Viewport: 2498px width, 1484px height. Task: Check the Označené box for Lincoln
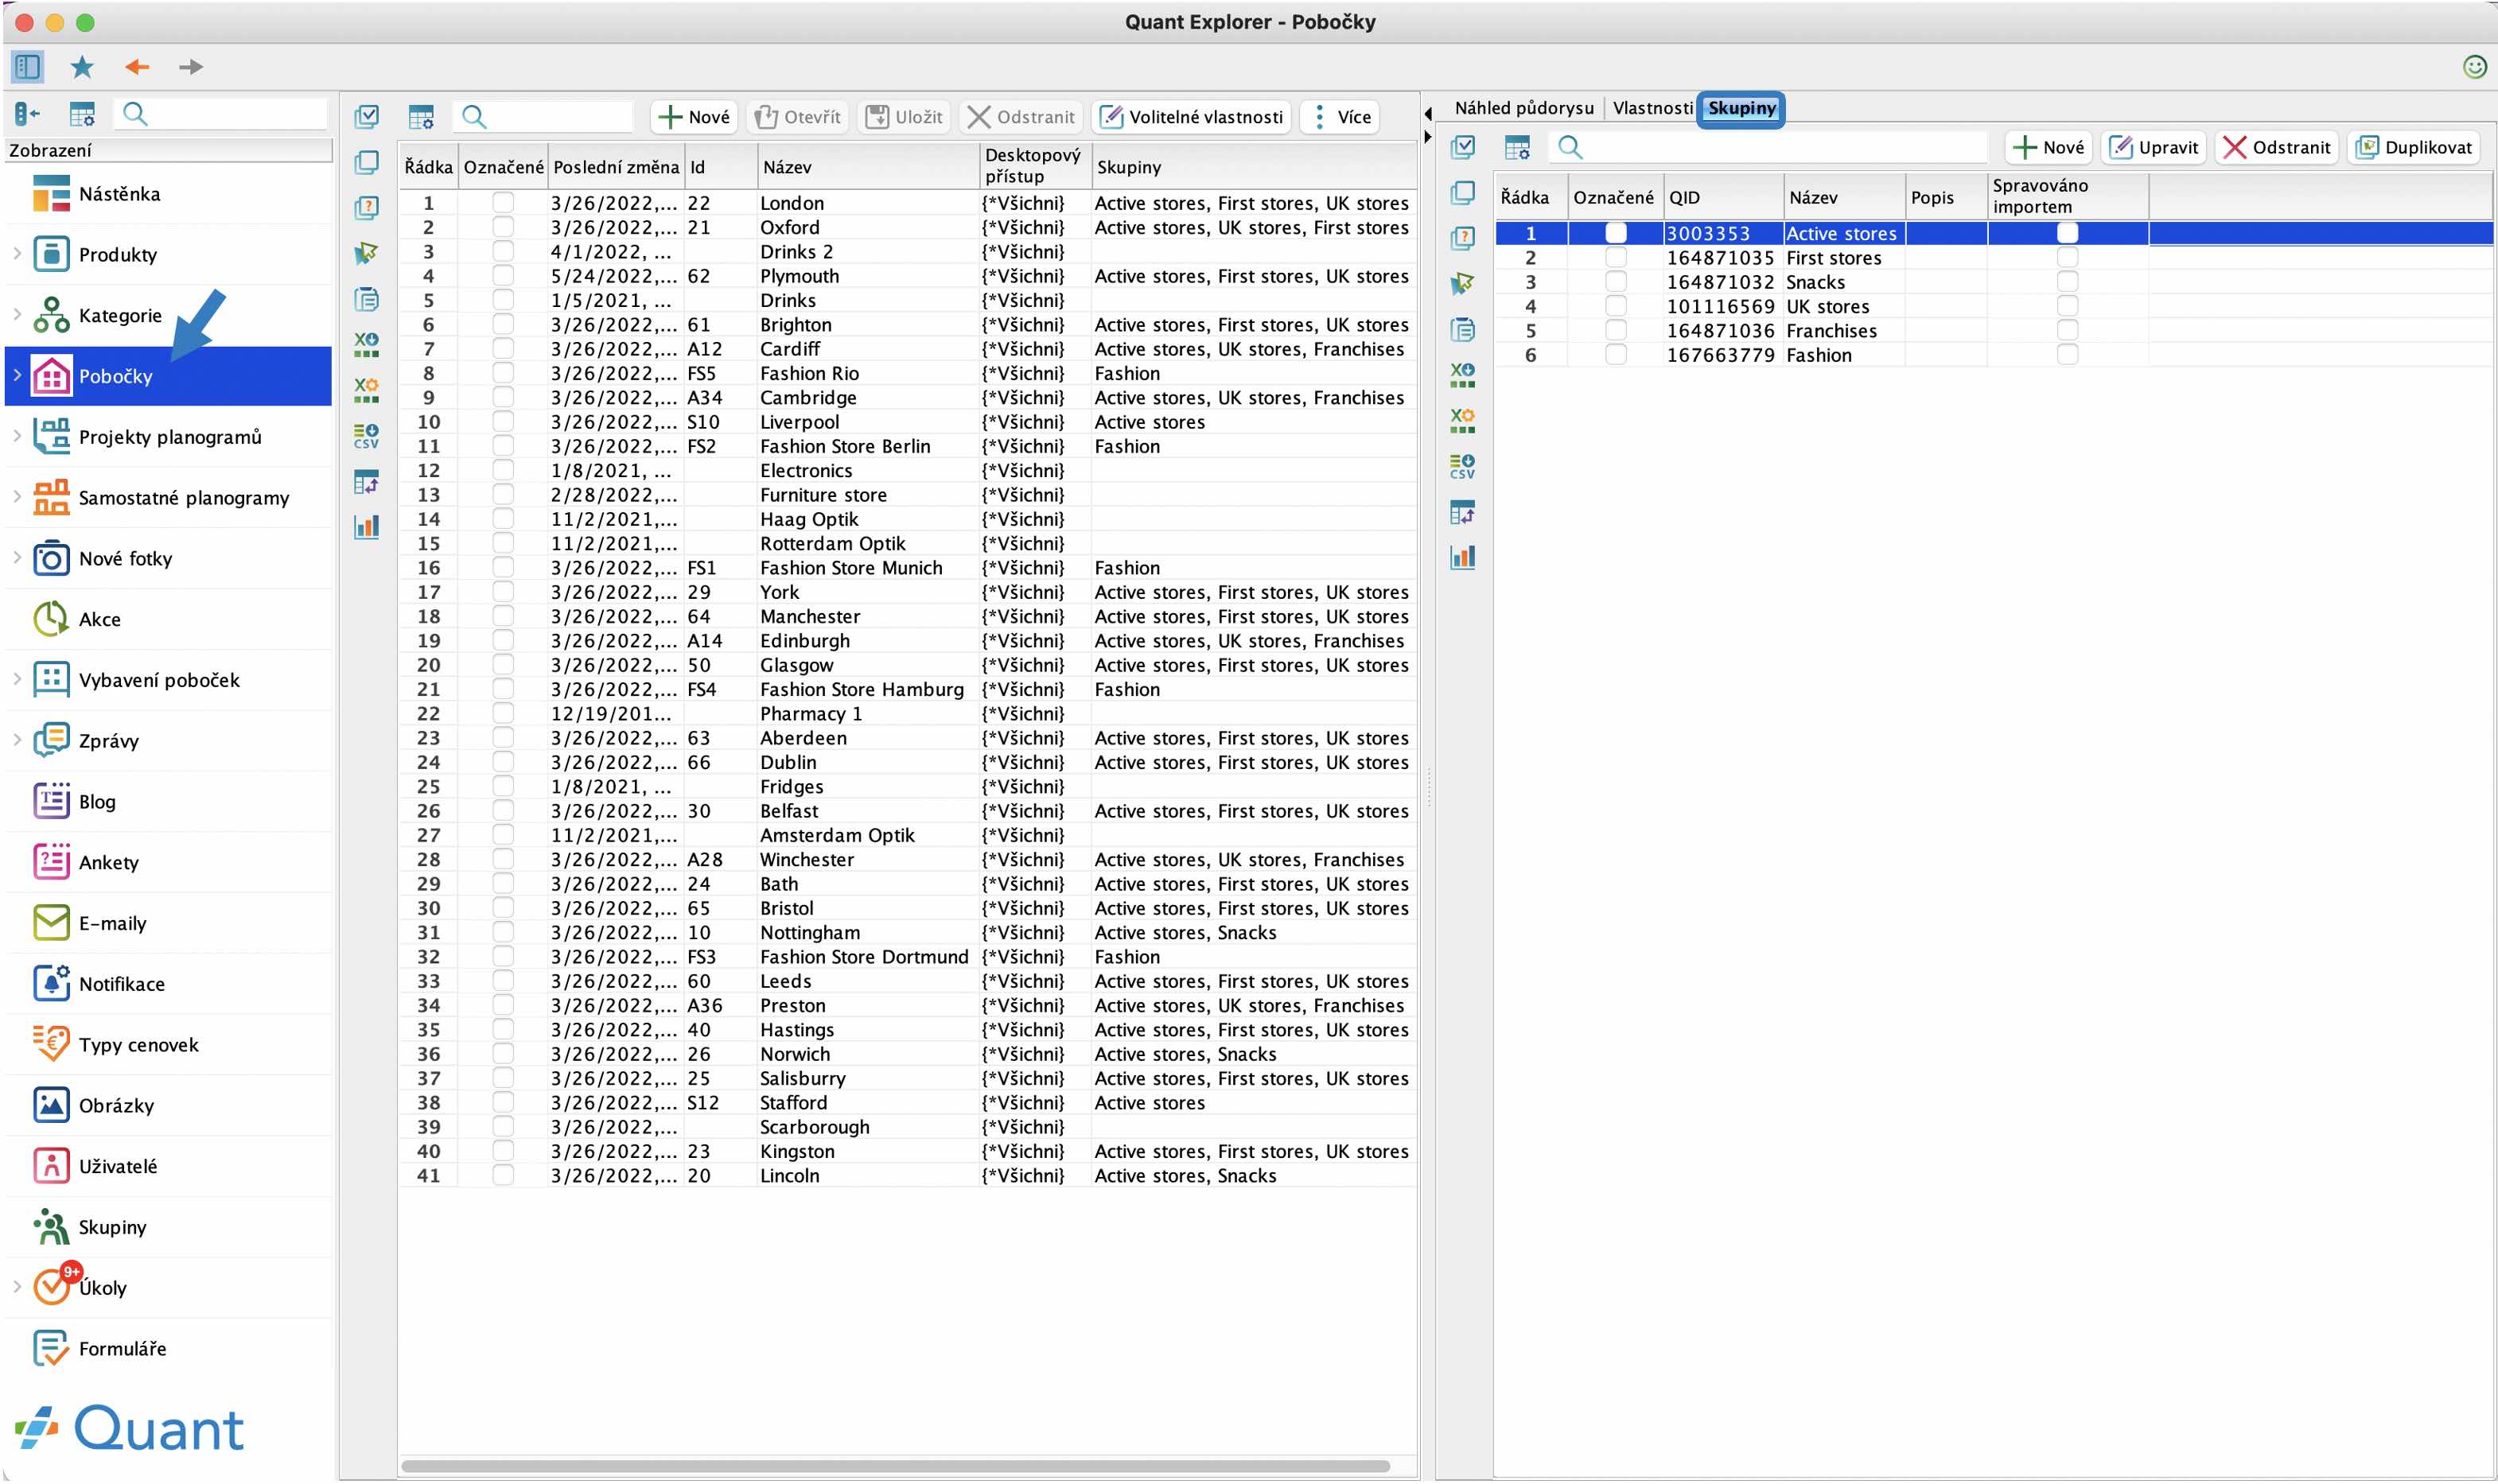pos(503,1175)
